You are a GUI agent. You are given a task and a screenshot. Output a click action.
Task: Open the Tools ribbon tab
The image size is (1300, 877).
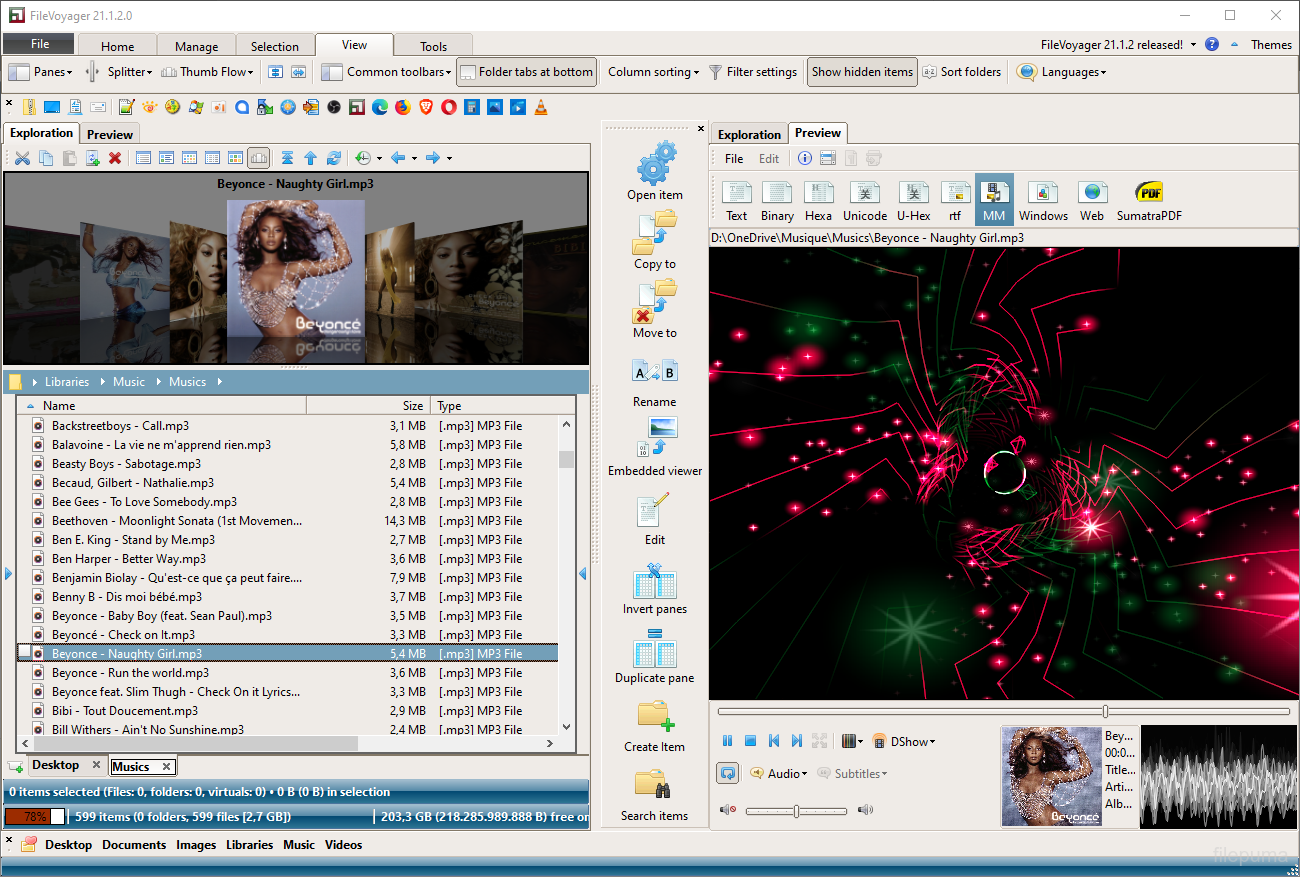click(433, 46)
